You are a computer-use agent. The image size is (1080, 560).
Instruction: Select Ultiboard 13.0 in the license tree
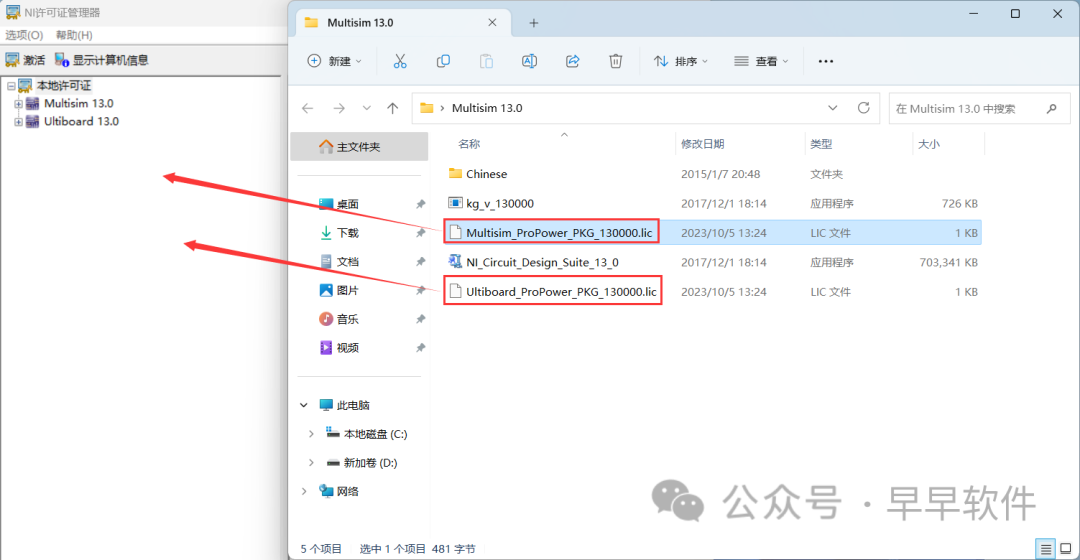click(81, 122)
